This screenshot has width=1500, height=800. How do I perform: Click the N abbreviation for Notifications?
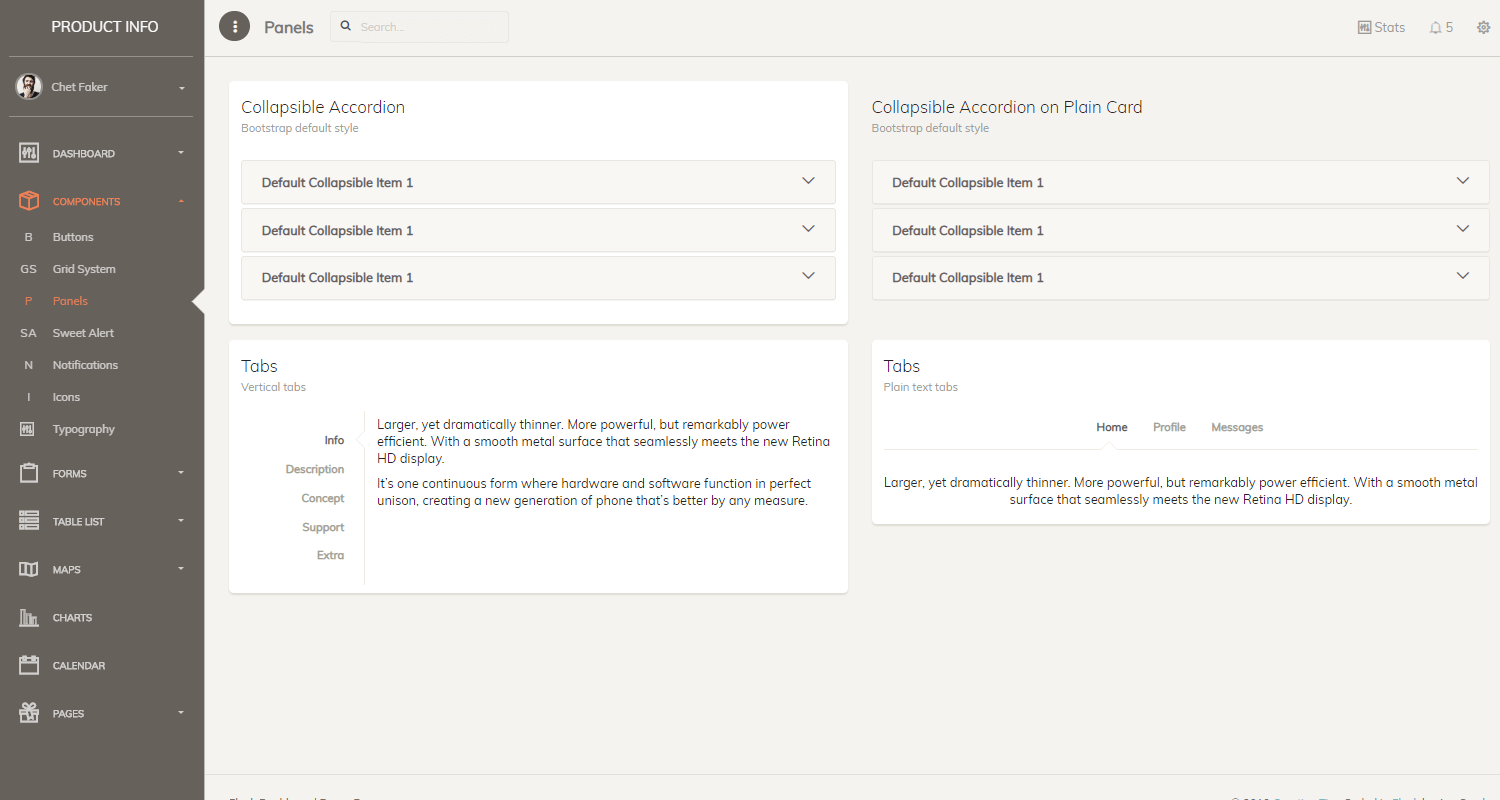click(29, 365)
